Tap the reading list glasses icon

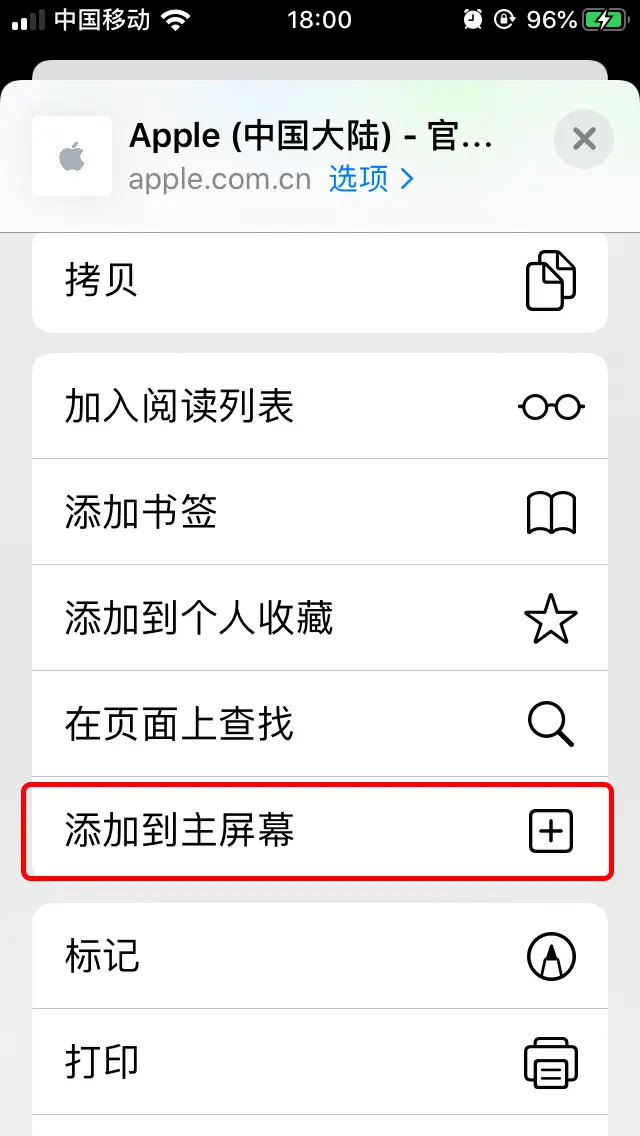point(551,406)
